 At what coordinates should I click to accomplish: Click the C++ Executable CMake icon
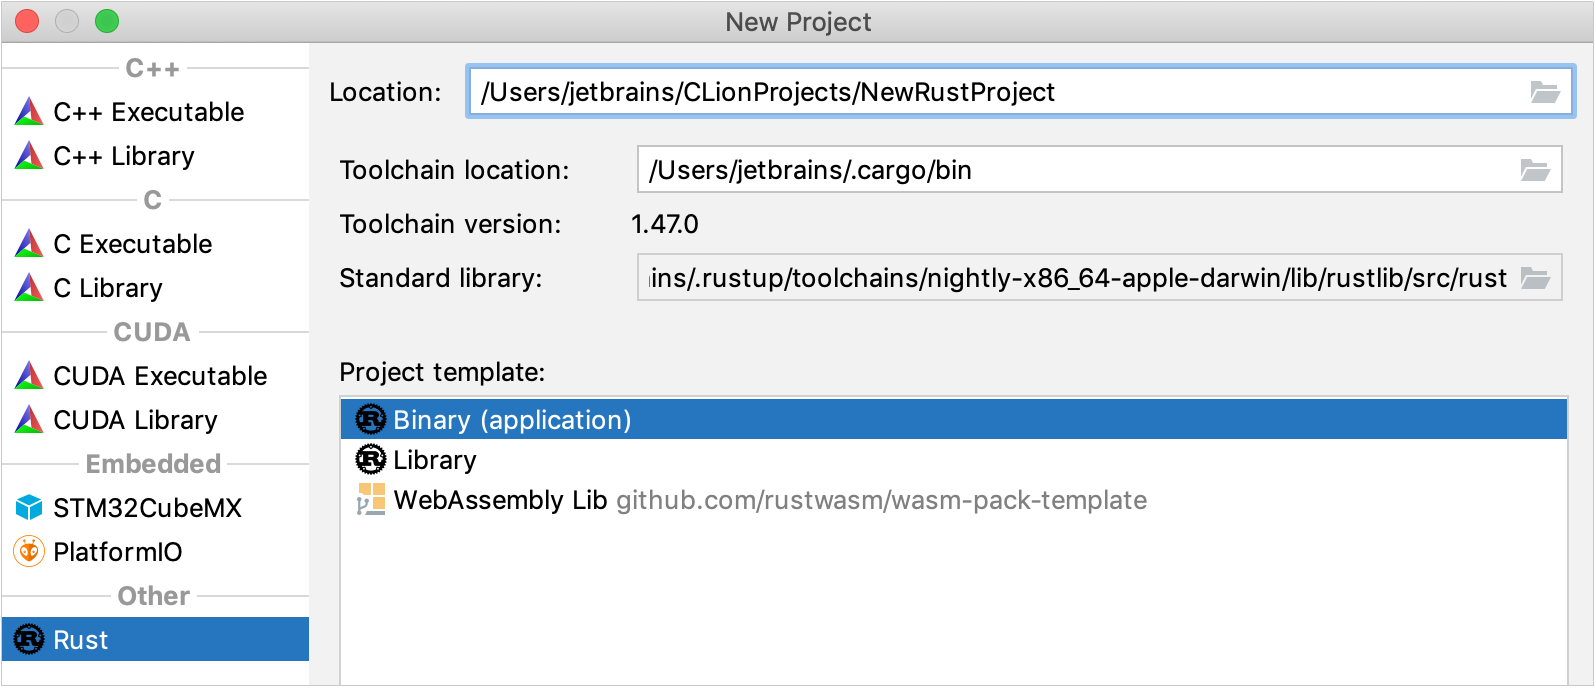(29, 112)
